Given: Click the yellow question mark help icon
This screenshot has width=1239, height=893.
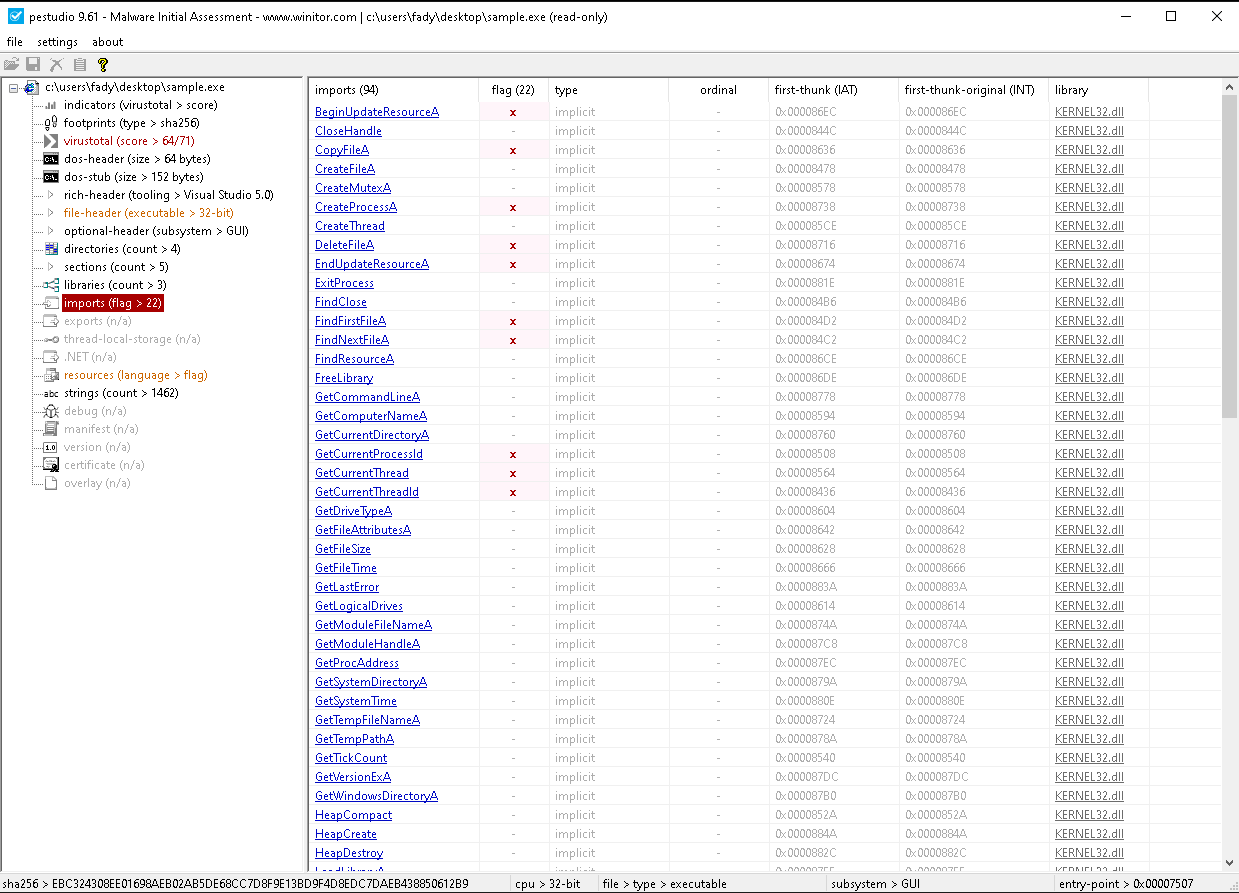Looking at the screenshot, I should [x=102, y=64].
